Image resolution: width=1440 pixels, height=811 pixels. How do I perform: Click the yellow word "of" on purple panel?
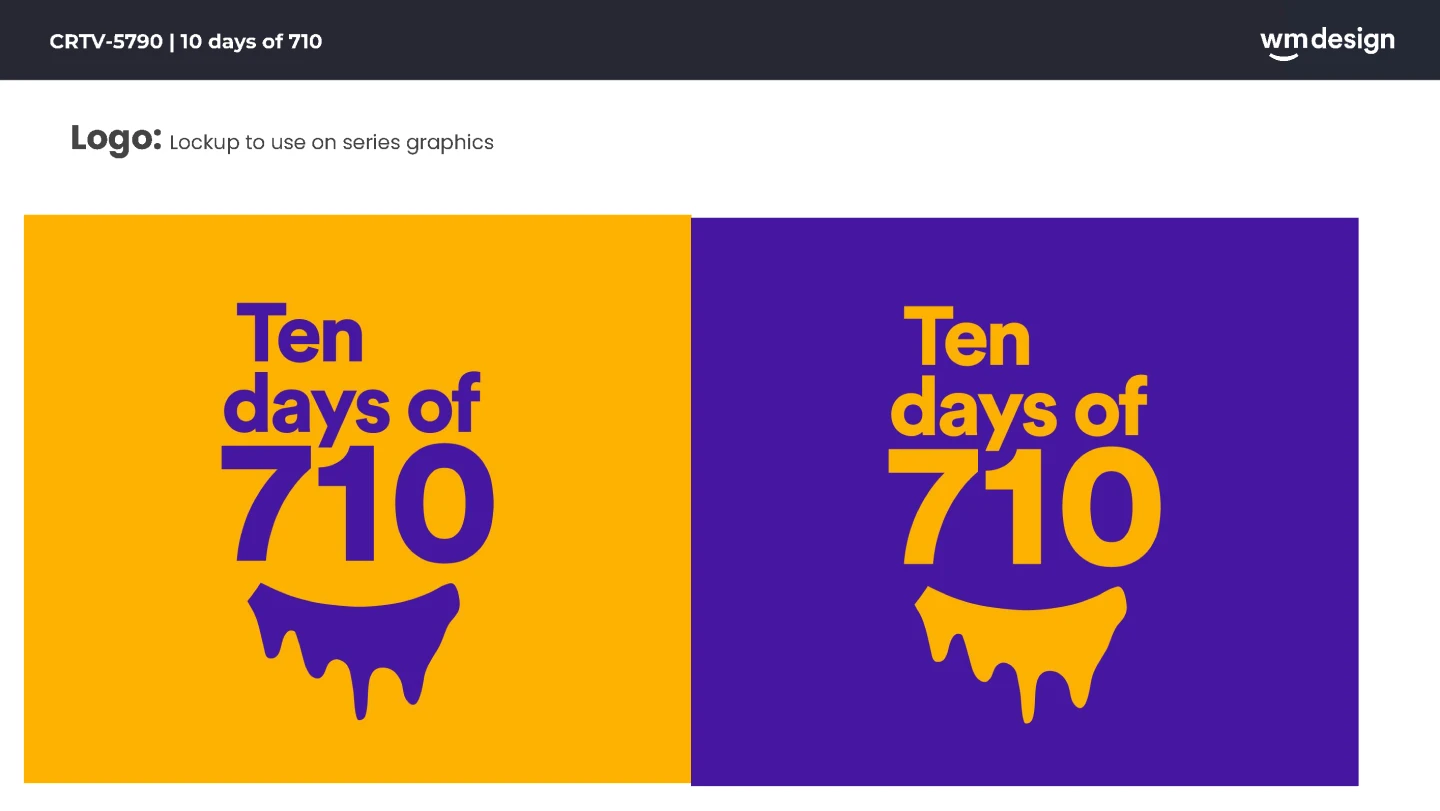pyautogui.click(x=1110, y=408)
